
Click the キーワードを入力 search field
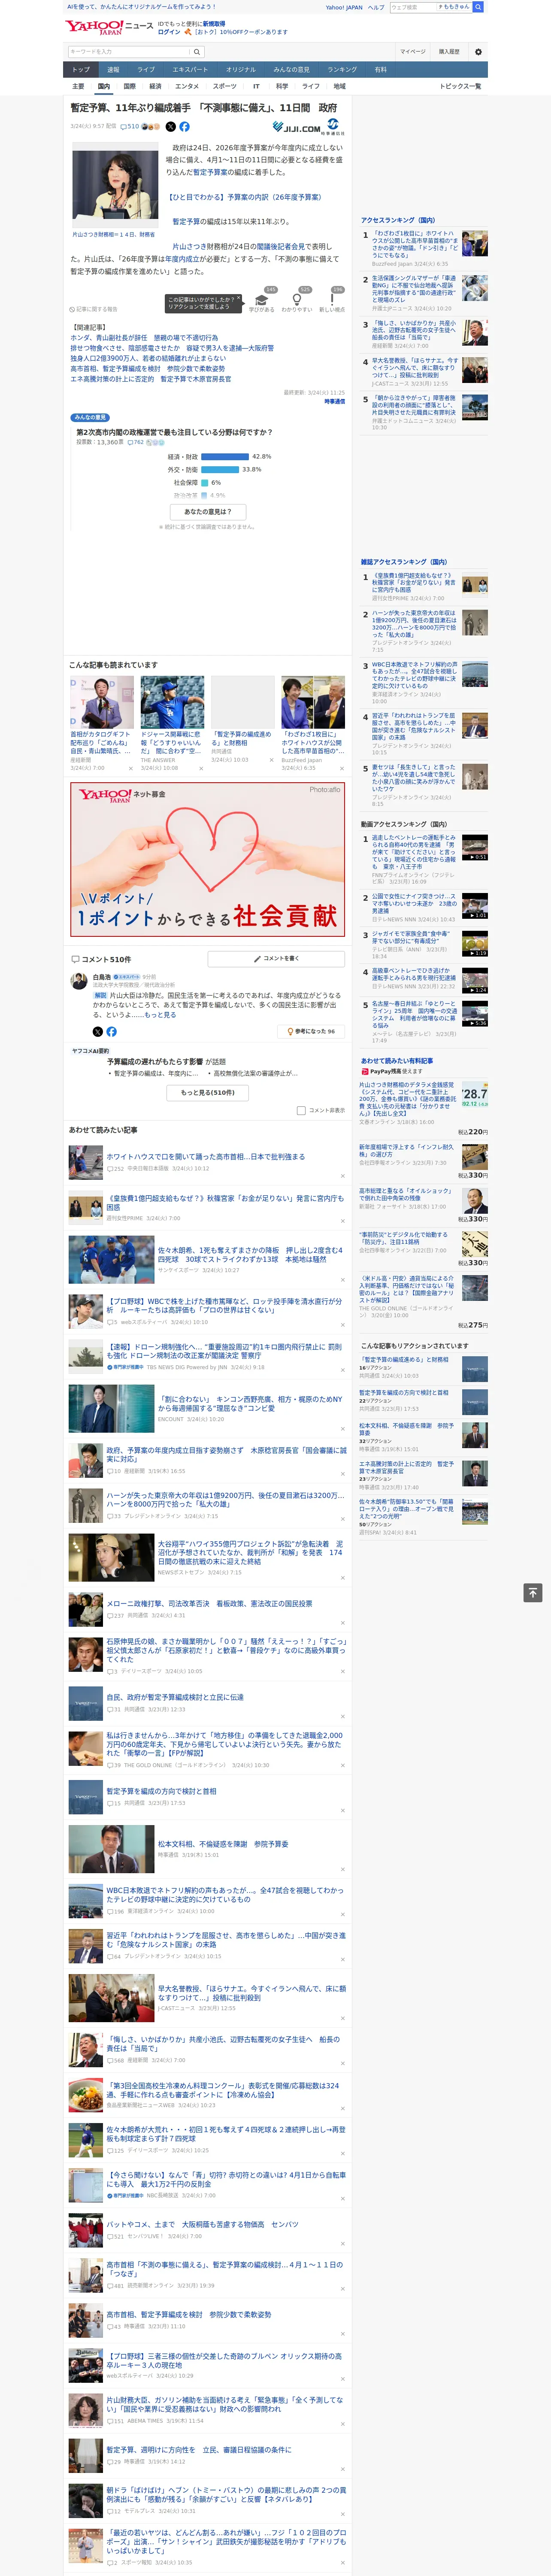point(130,51)
